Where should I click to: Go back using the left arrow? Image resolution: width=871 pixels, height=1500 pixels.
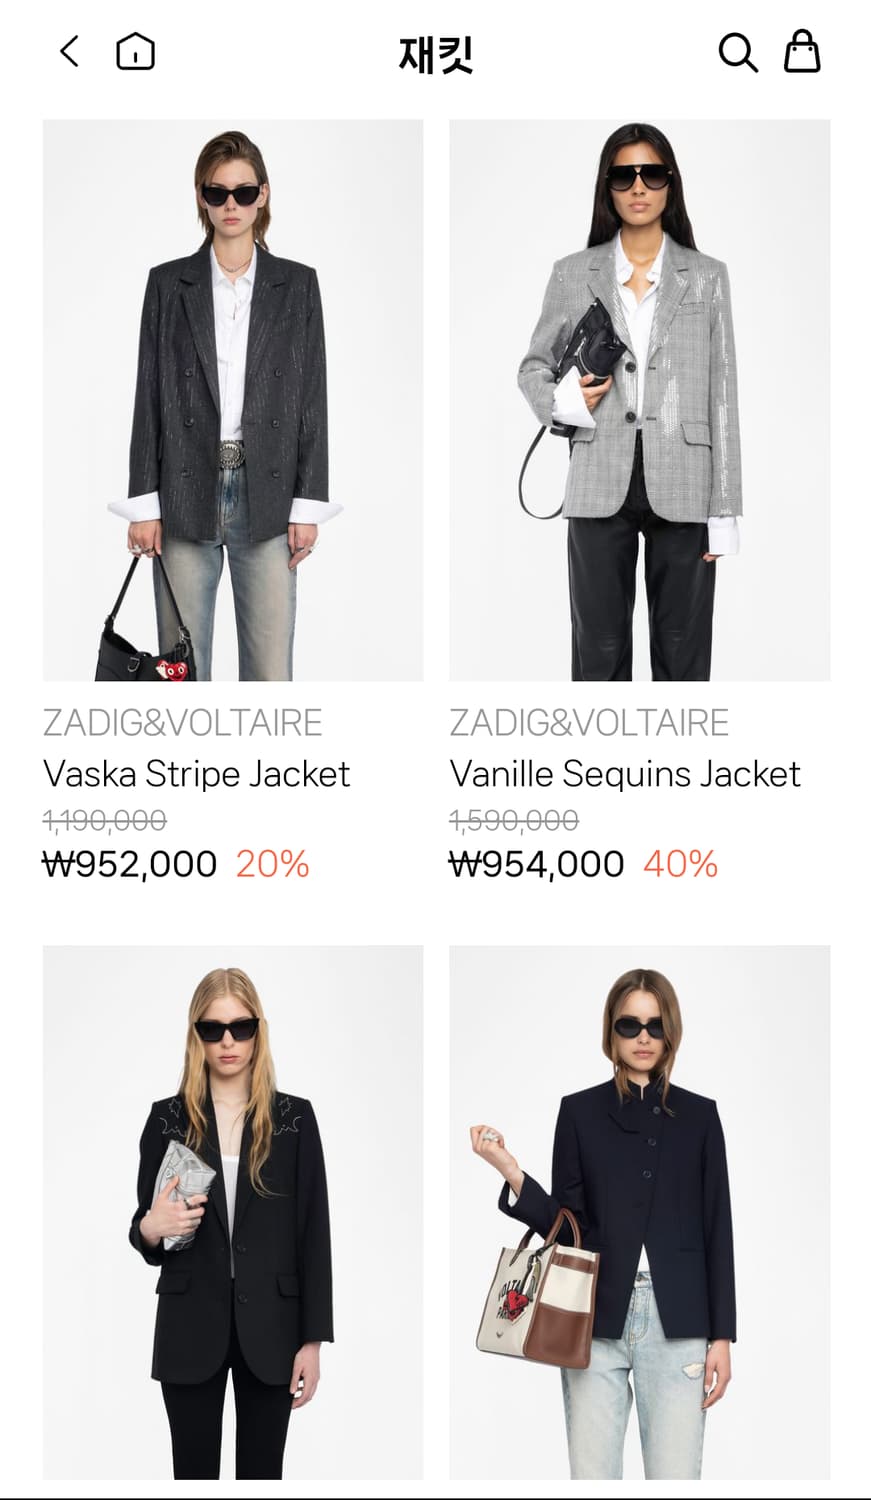pos(69,51)
